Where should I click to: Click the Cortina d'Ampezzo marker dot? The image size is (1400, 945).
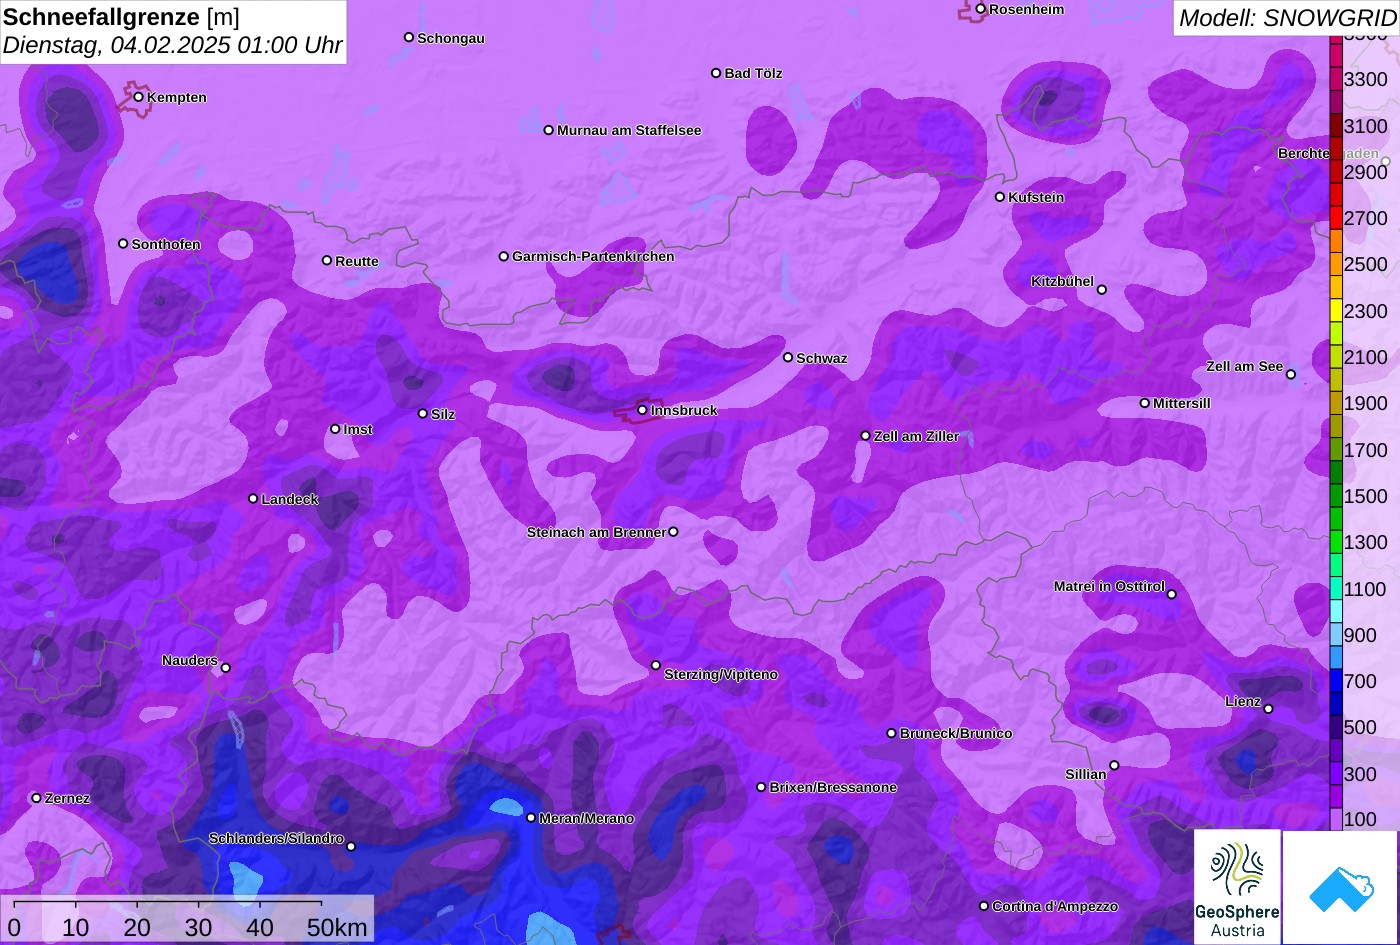coord(983,906)
